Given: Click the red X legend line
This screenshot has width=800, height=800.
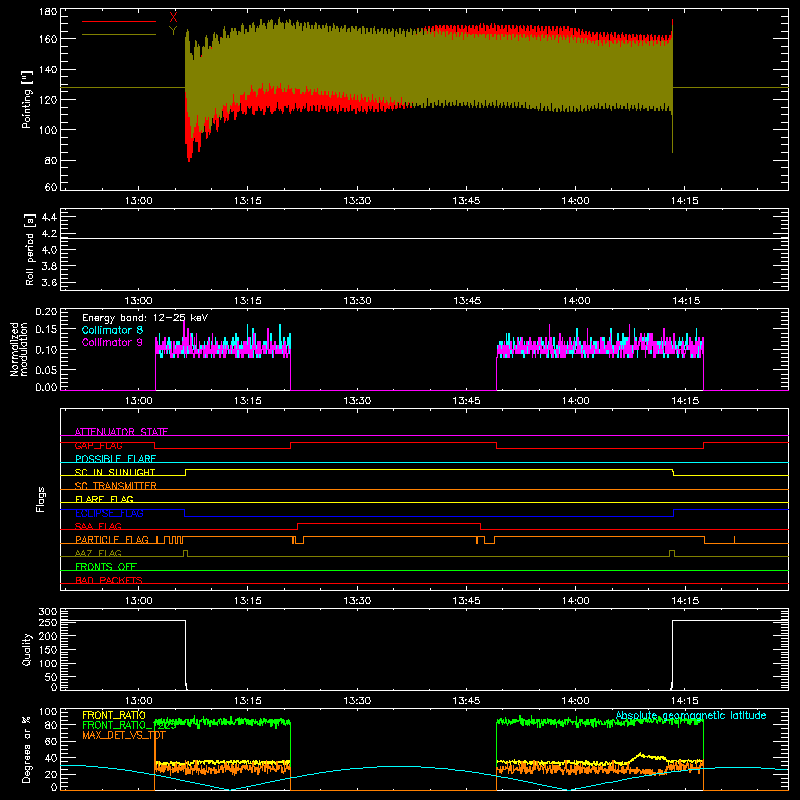Looking at the screenshot, I should click(119, 21).
